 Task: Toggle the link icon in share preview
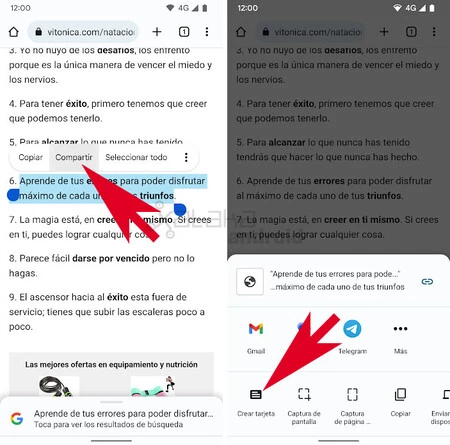tap(427, 282)
